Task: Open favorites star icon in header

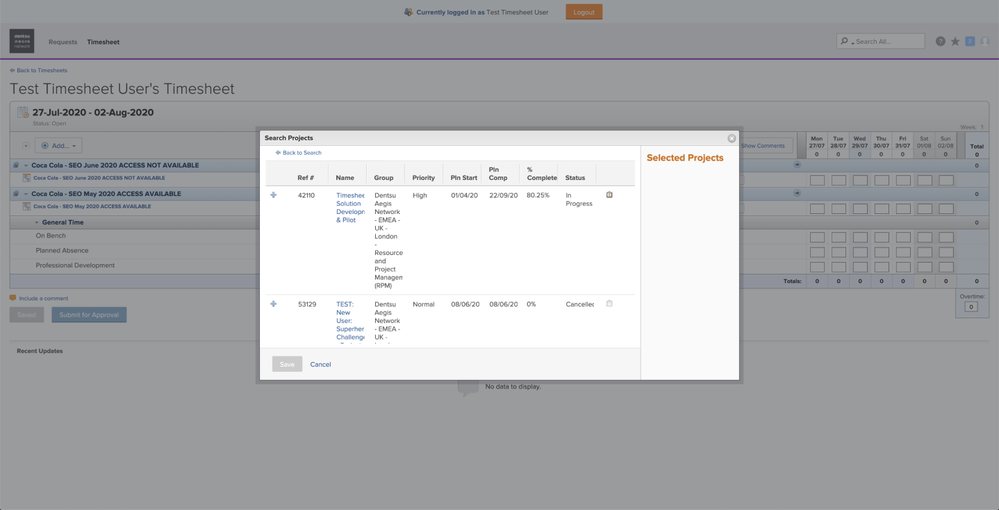Action: pos(955,41)
